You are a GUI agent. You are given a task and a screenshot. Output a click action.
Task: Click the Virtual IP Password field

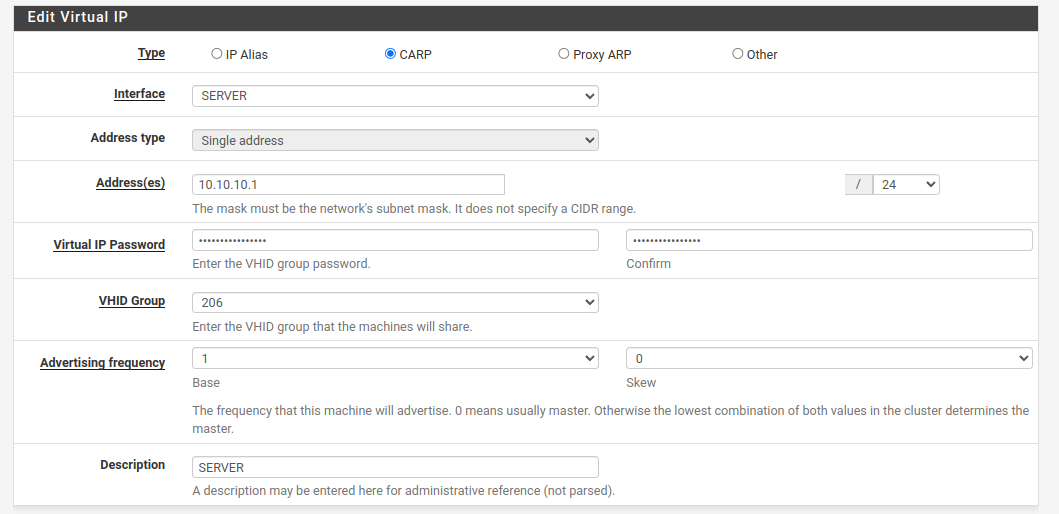click(x=395, y=240)
